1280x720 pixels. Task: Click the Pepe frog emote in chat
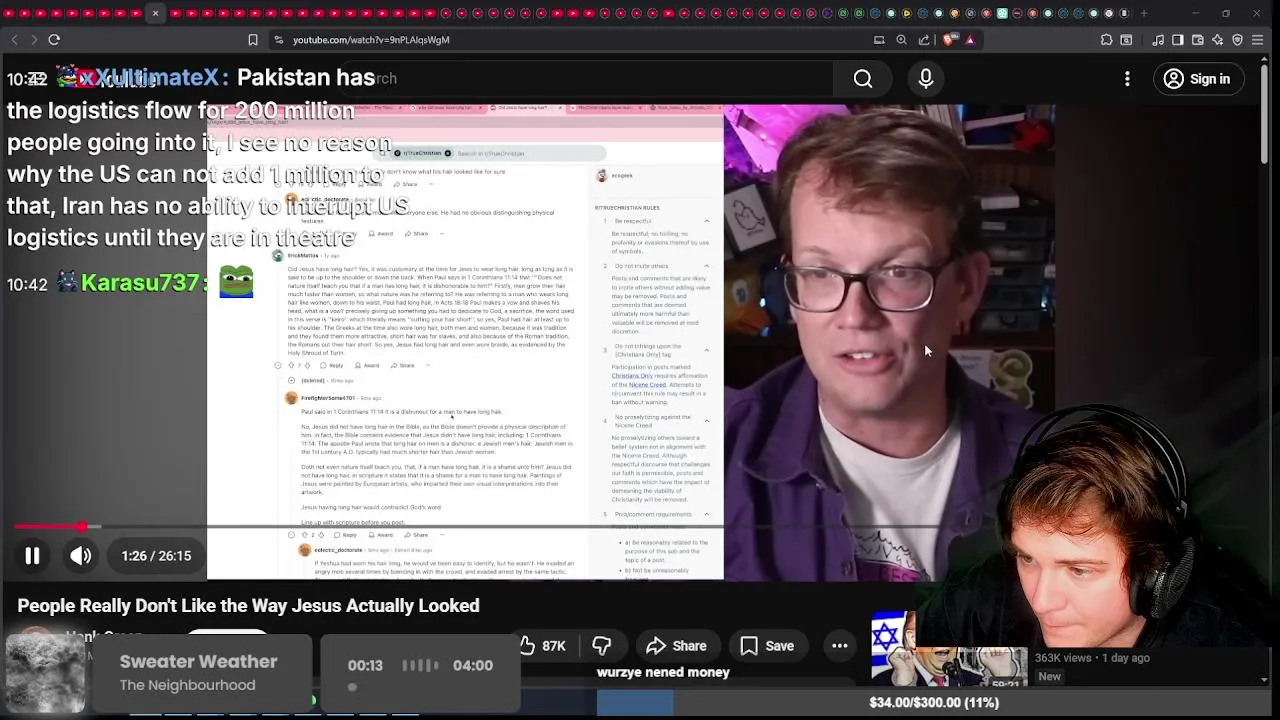pos(236,281)
